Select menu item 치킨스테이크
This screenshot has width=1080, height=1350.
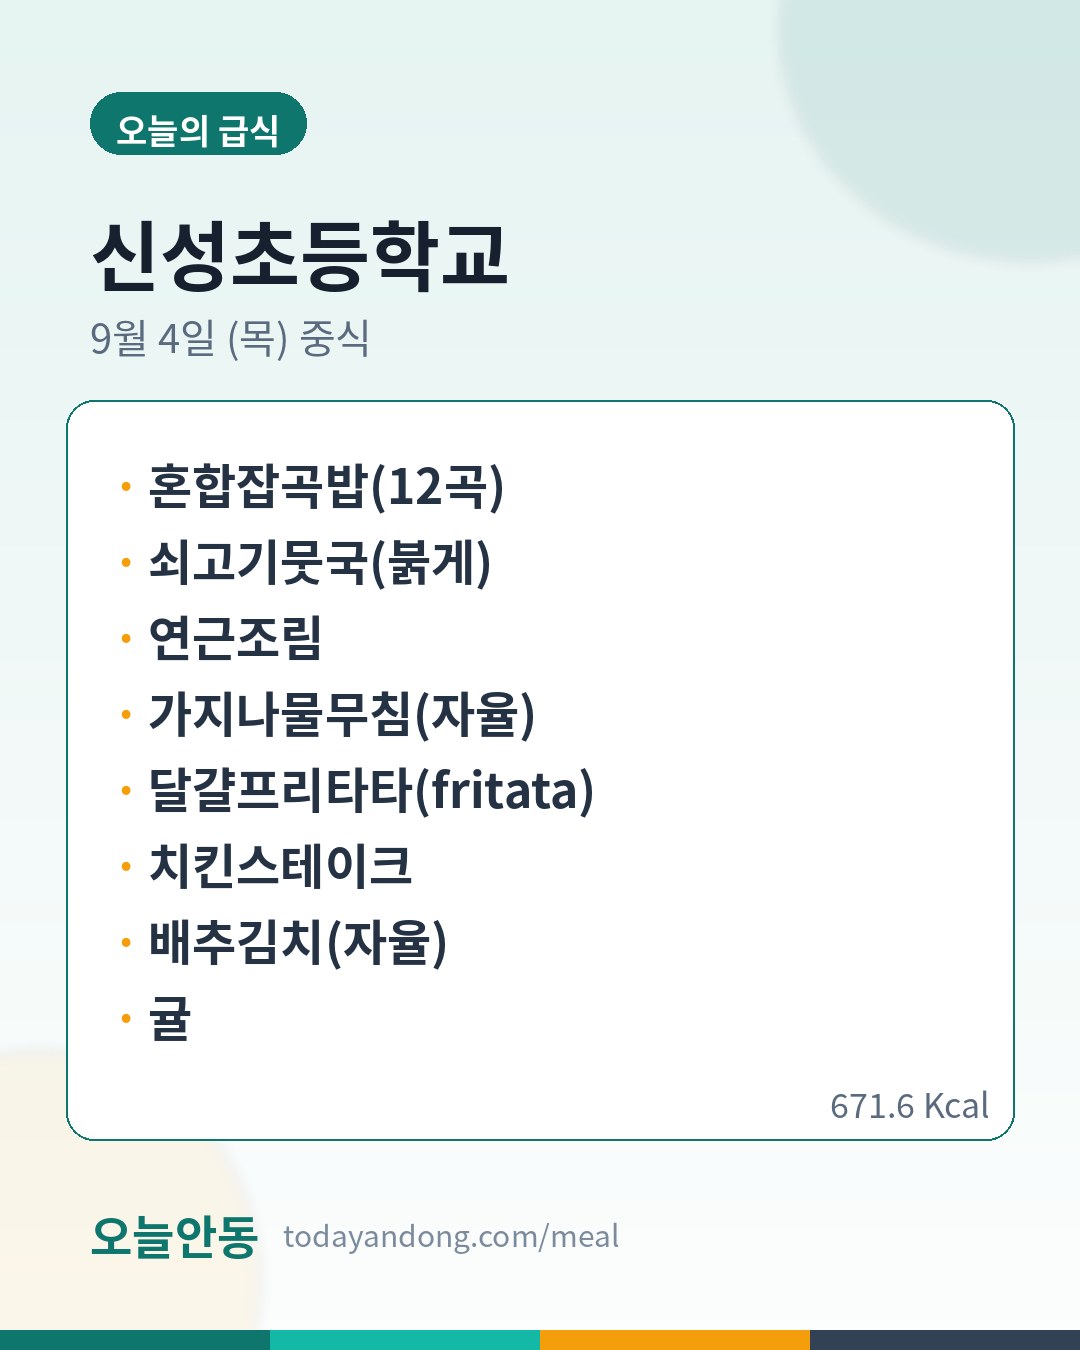click(280, 866)
